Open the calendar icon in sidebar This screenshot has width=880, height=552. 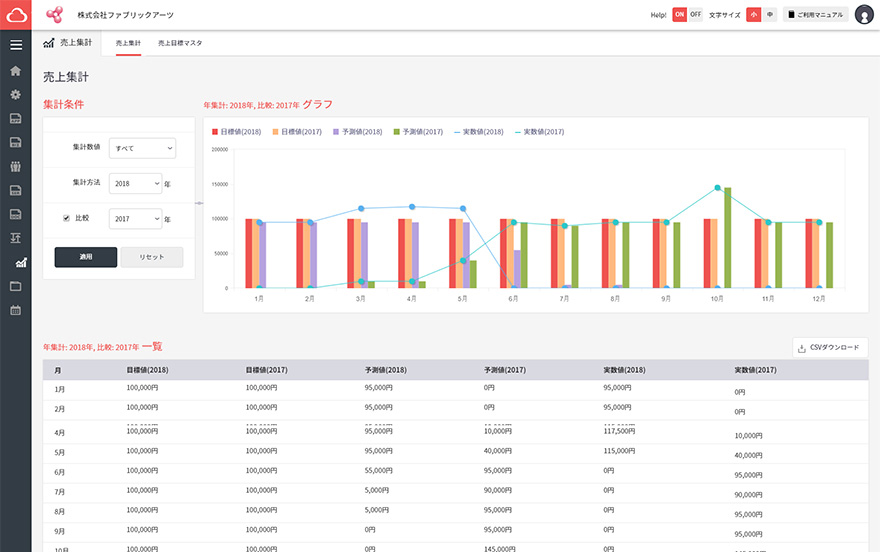(16, 310)
